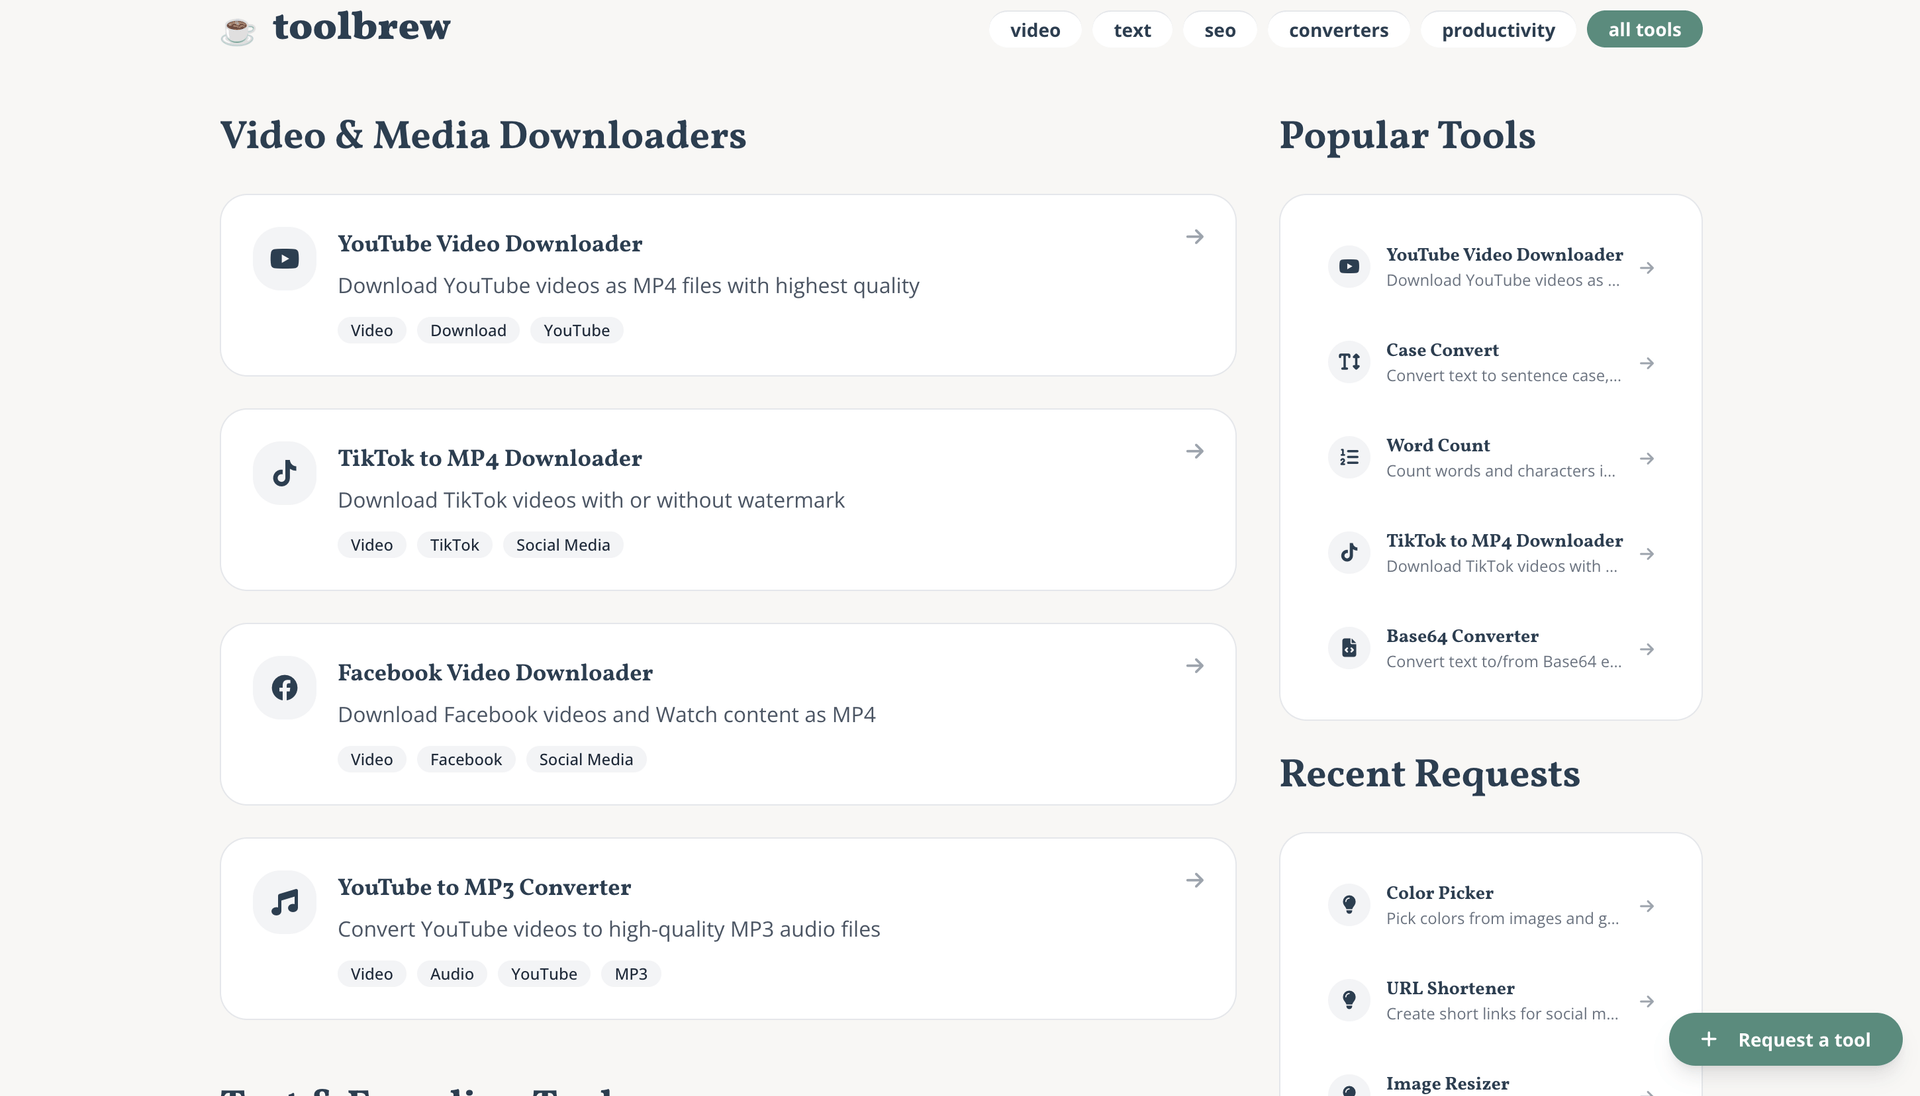The height and width of the screenshot is (1096, 1920).
Task: Select the all tools nav pill
Action: (1644, 30)
